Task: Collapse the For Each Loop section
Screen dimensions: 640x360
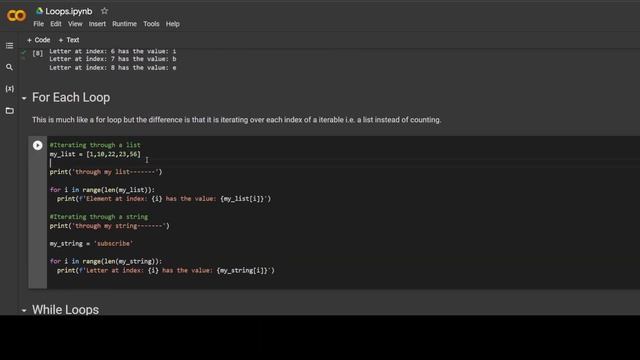Action: point(24,98)
